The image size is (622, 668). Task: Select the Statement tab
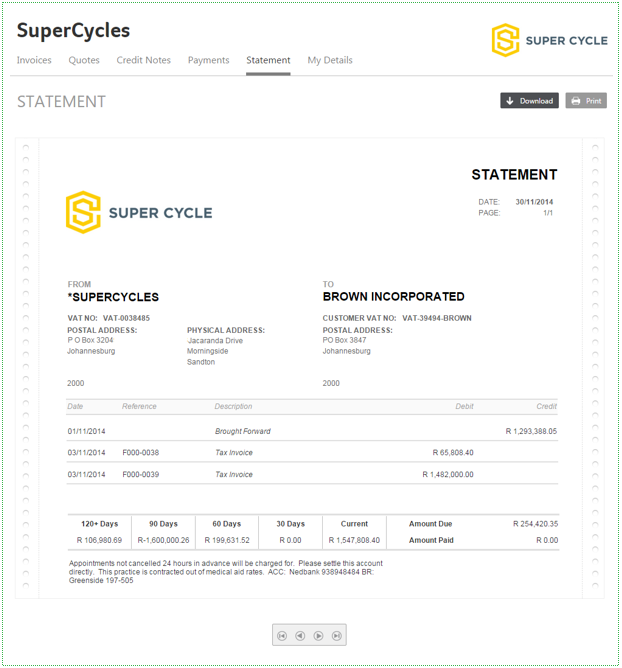tap(268, 60)
